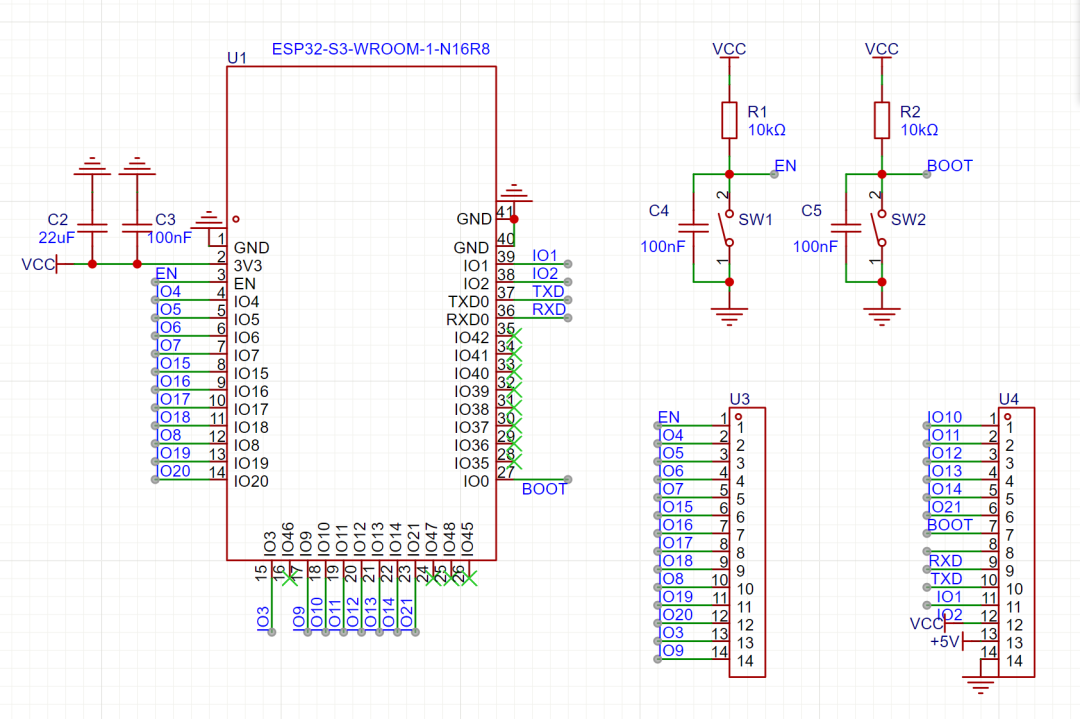Click the 100nF value of C5
The image size is (1080, 719).
pyautogui.click(x=816, y=247)
